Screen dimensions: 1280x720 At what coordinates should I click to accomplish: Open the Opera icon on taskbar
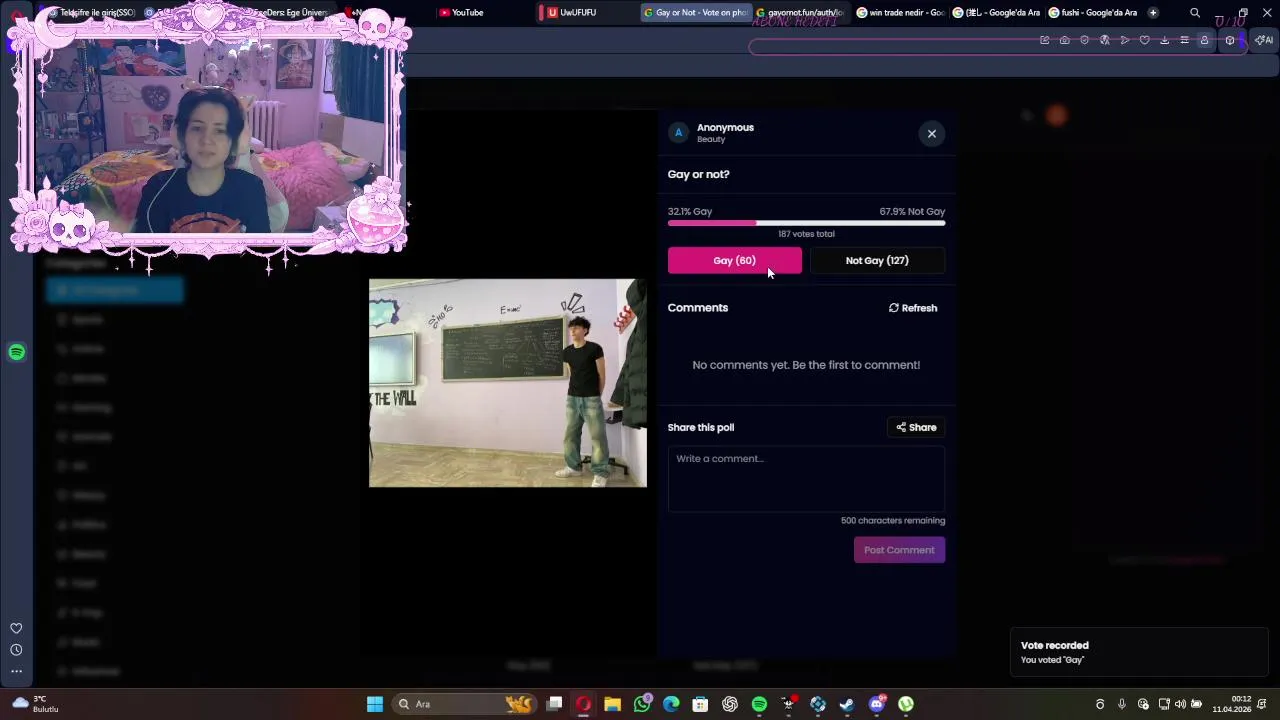point(583,704)
